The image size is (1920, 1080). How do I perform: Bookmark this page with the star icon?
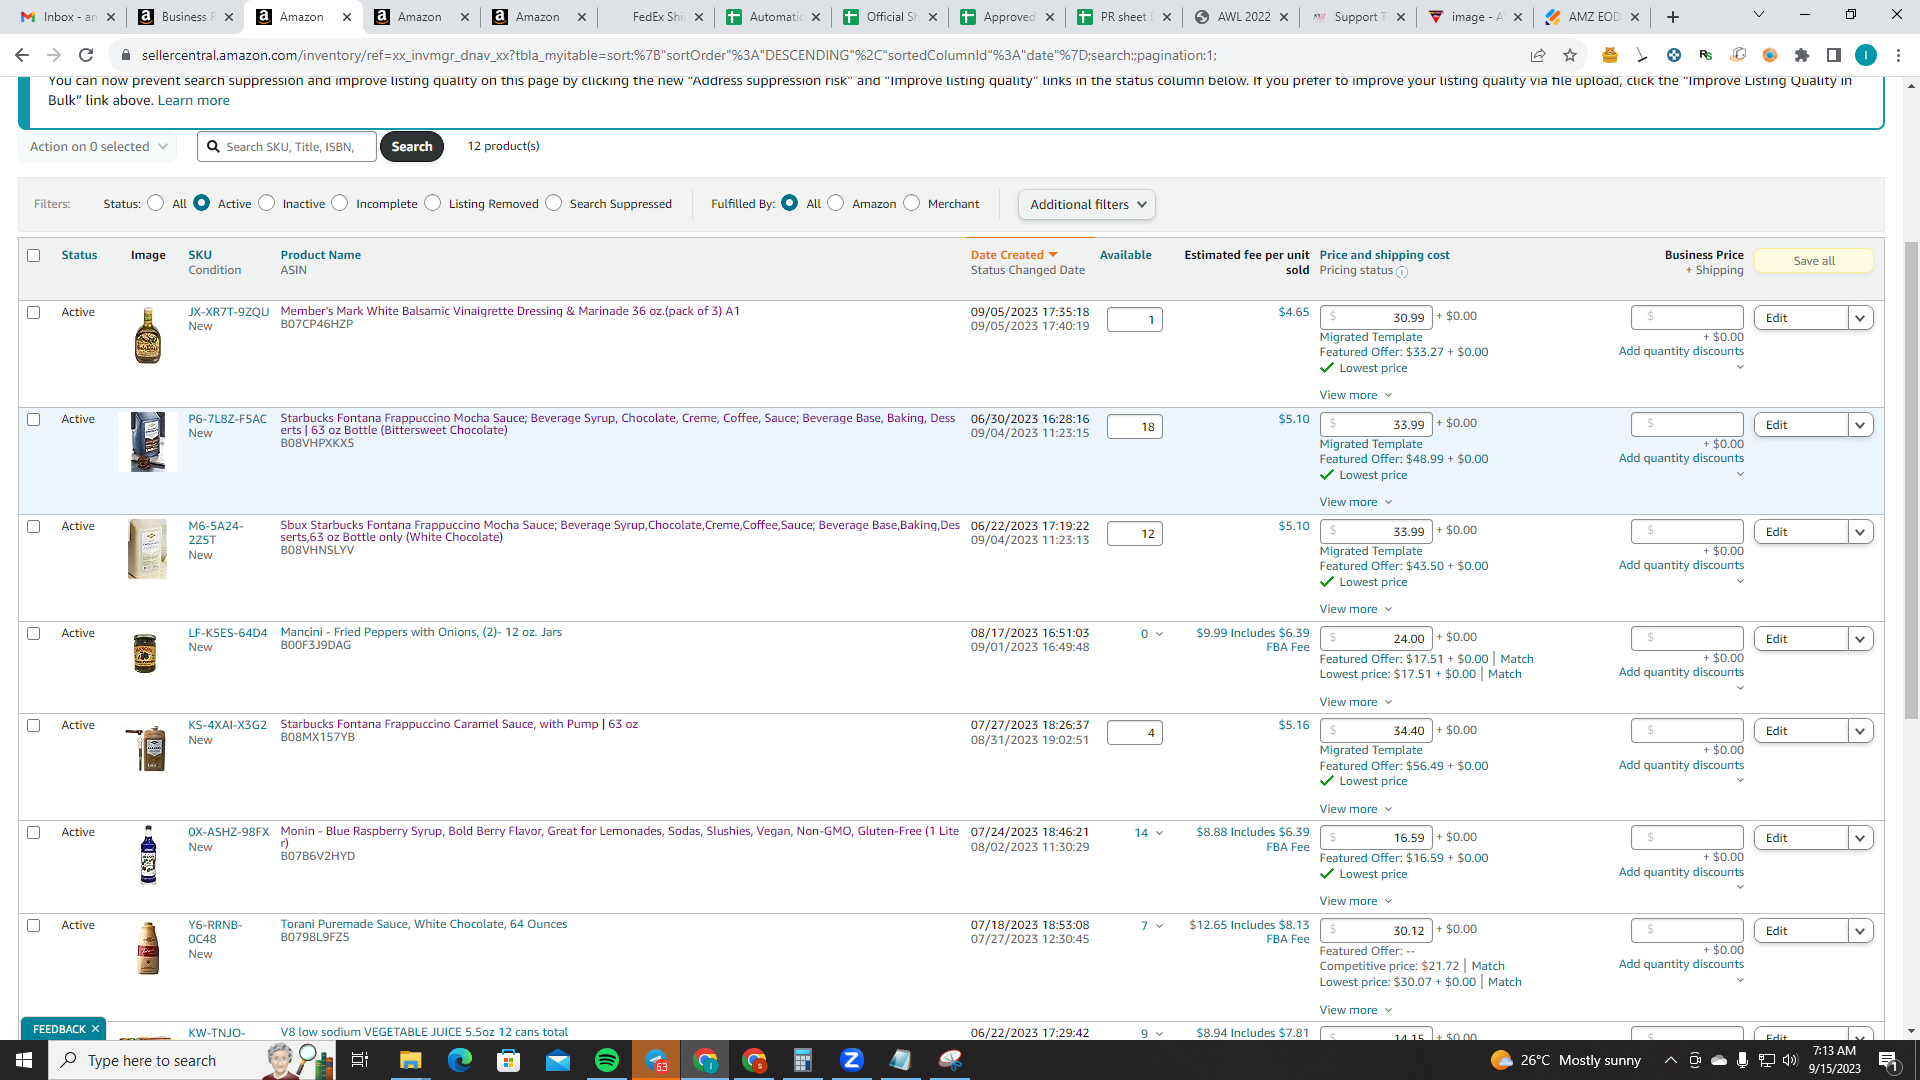click(x=1570, y=55)
